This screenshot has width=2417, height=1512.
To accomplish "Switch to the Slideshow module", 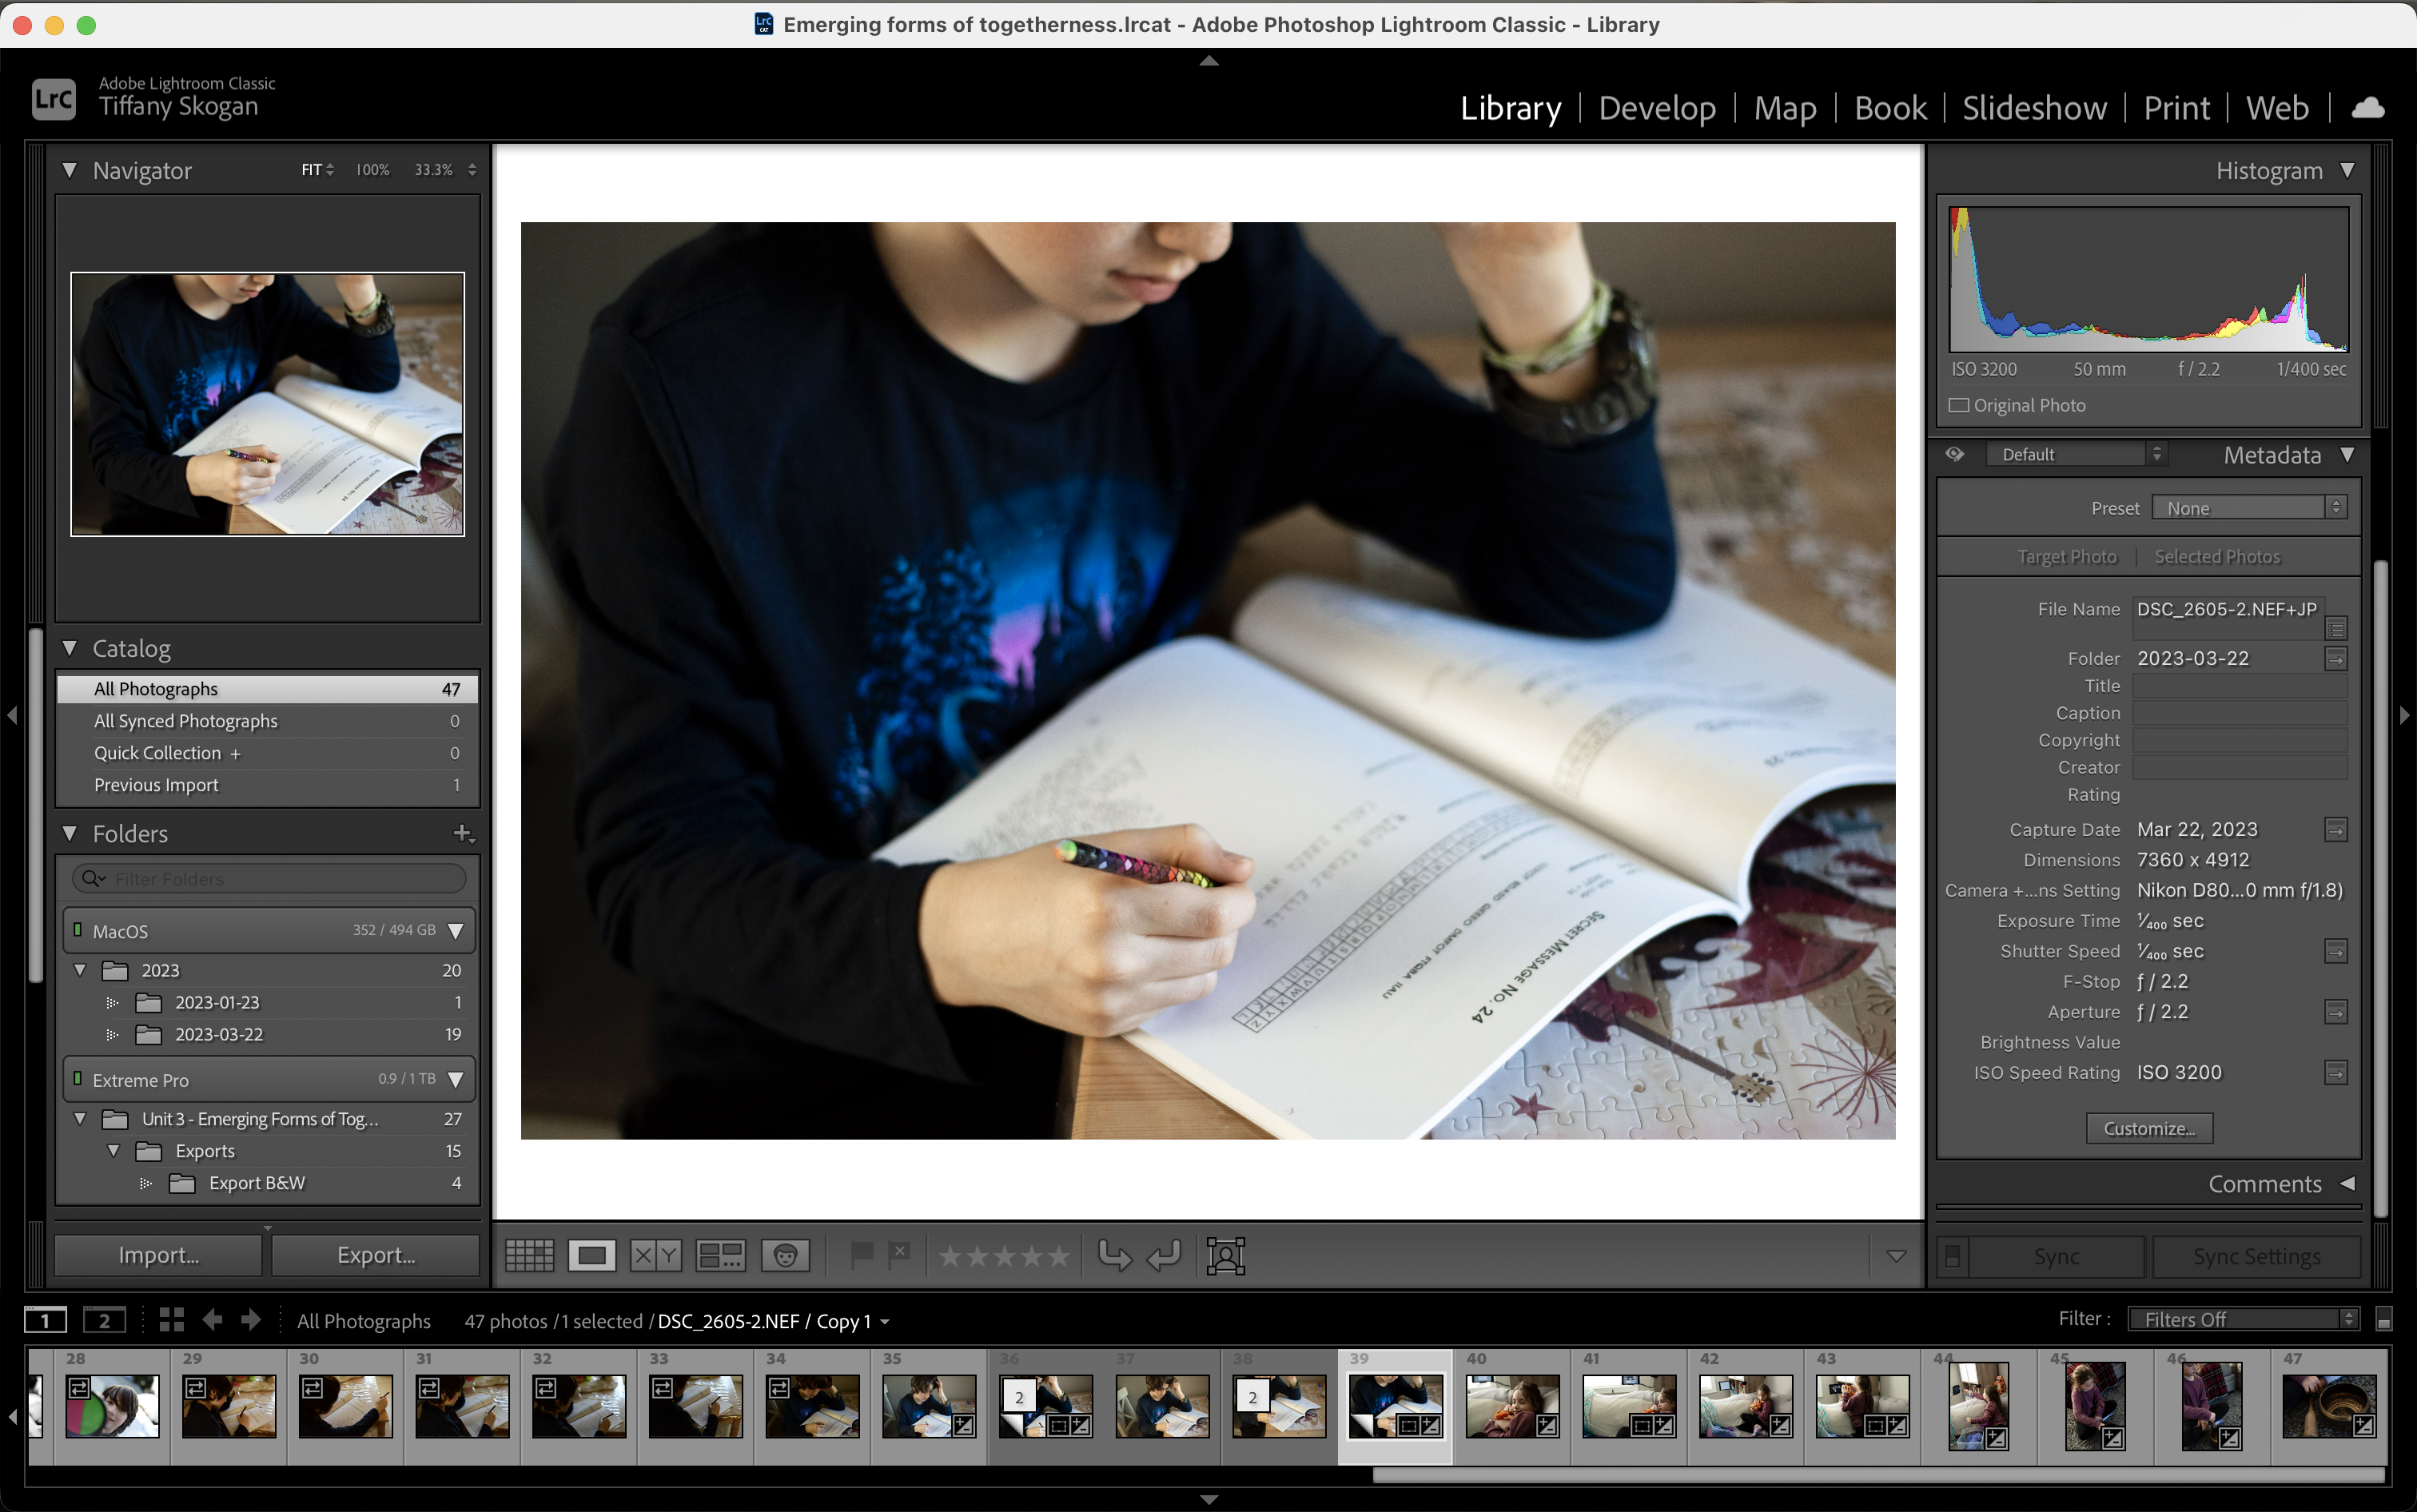I will point(2034,108).
